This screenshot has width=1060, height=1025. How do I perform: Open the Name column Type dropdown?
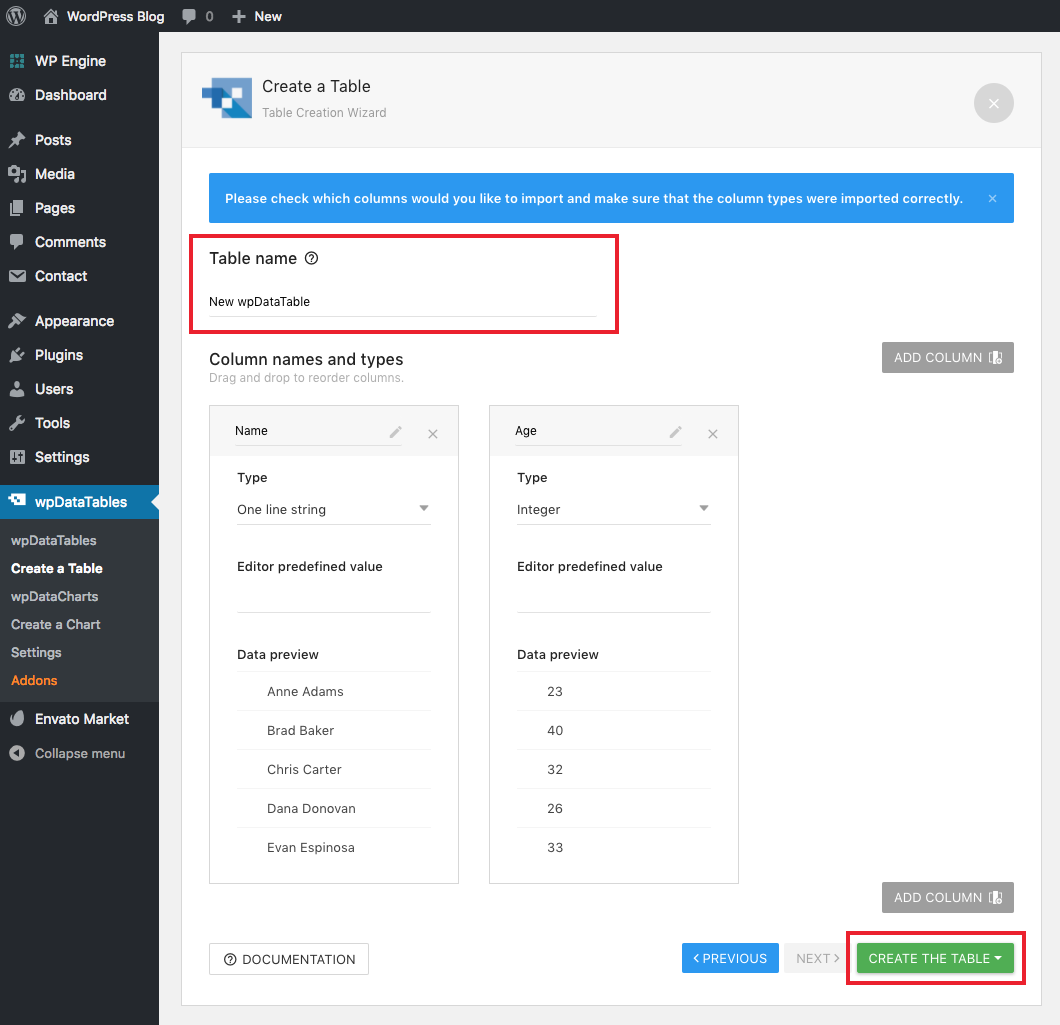pos(333,510)
